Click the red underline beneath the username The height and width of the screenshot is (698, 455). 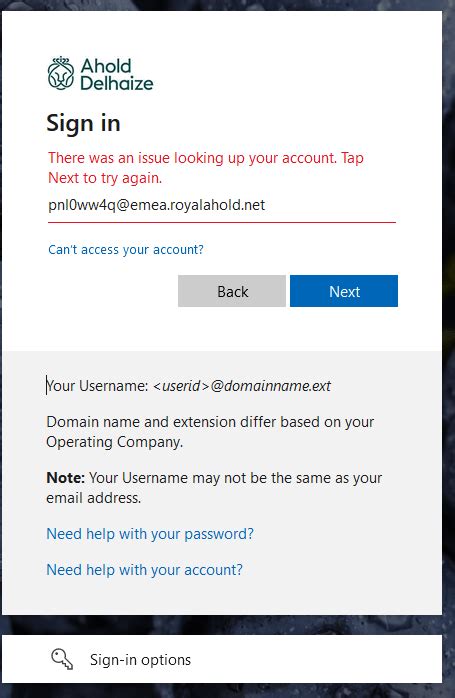[x=222, y=222]
